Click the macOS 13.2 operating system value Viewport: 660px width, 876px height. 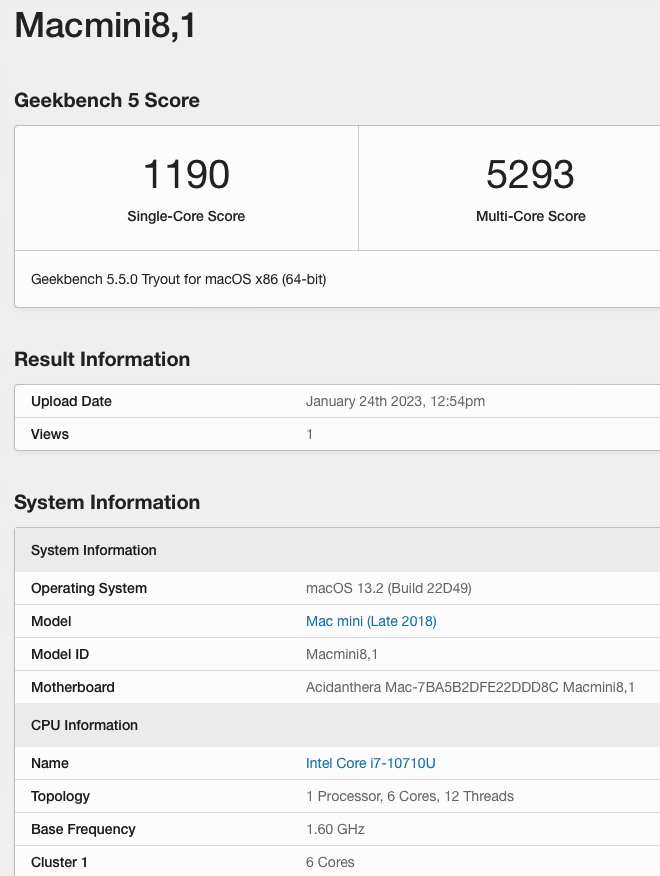pyautogui.click(x=388, y=588)
